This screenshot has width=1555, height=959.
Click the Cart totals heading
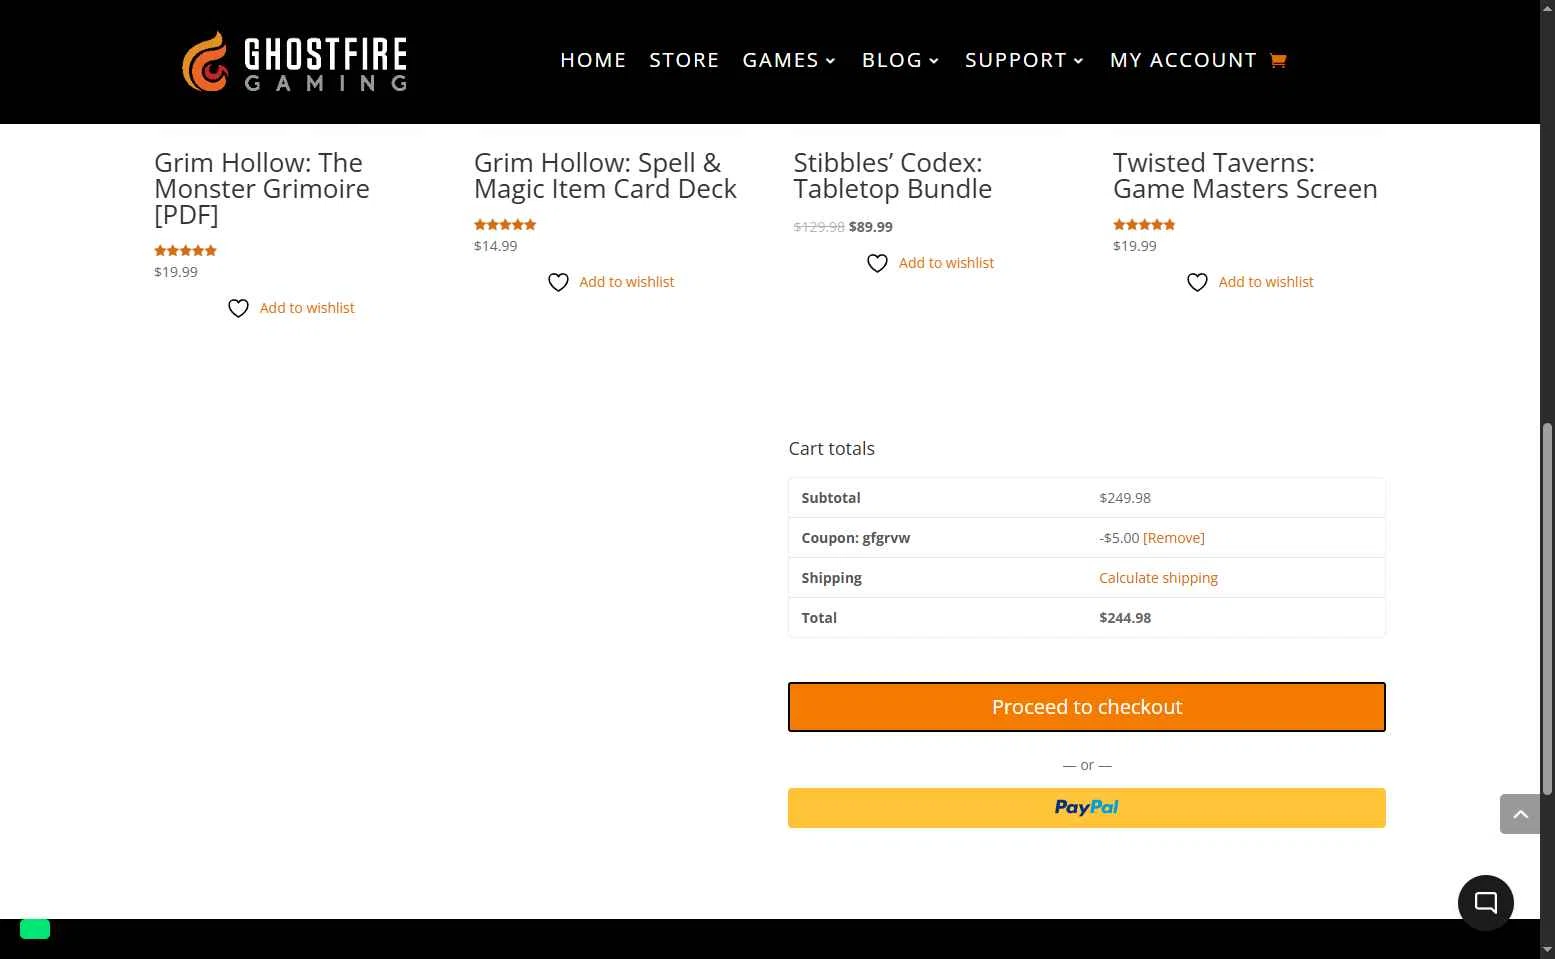[831, 449]
